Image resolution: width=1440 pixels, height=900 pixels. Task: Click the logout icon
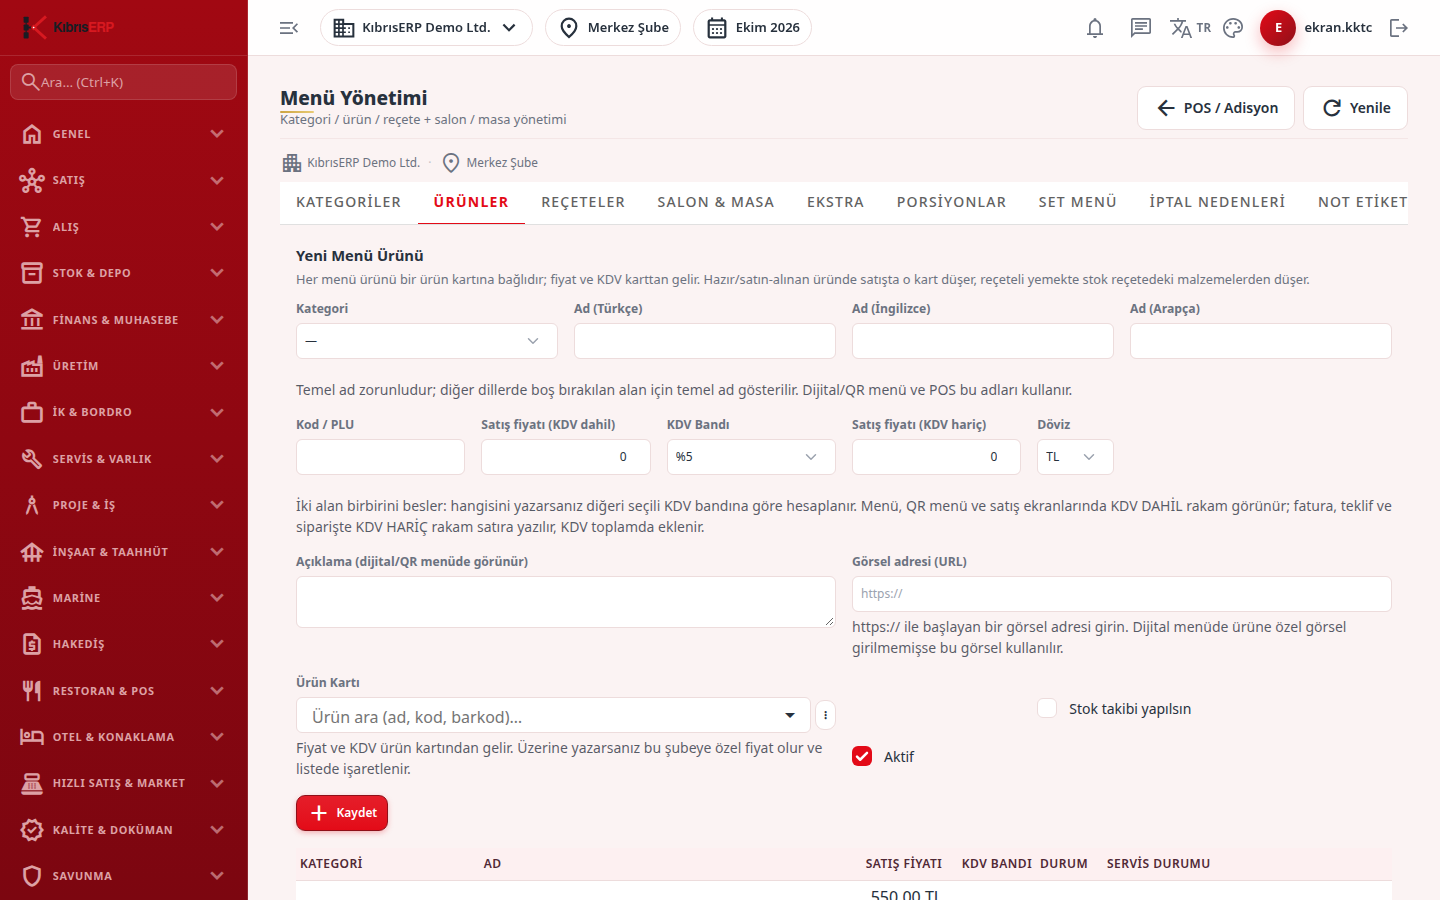1399,28
